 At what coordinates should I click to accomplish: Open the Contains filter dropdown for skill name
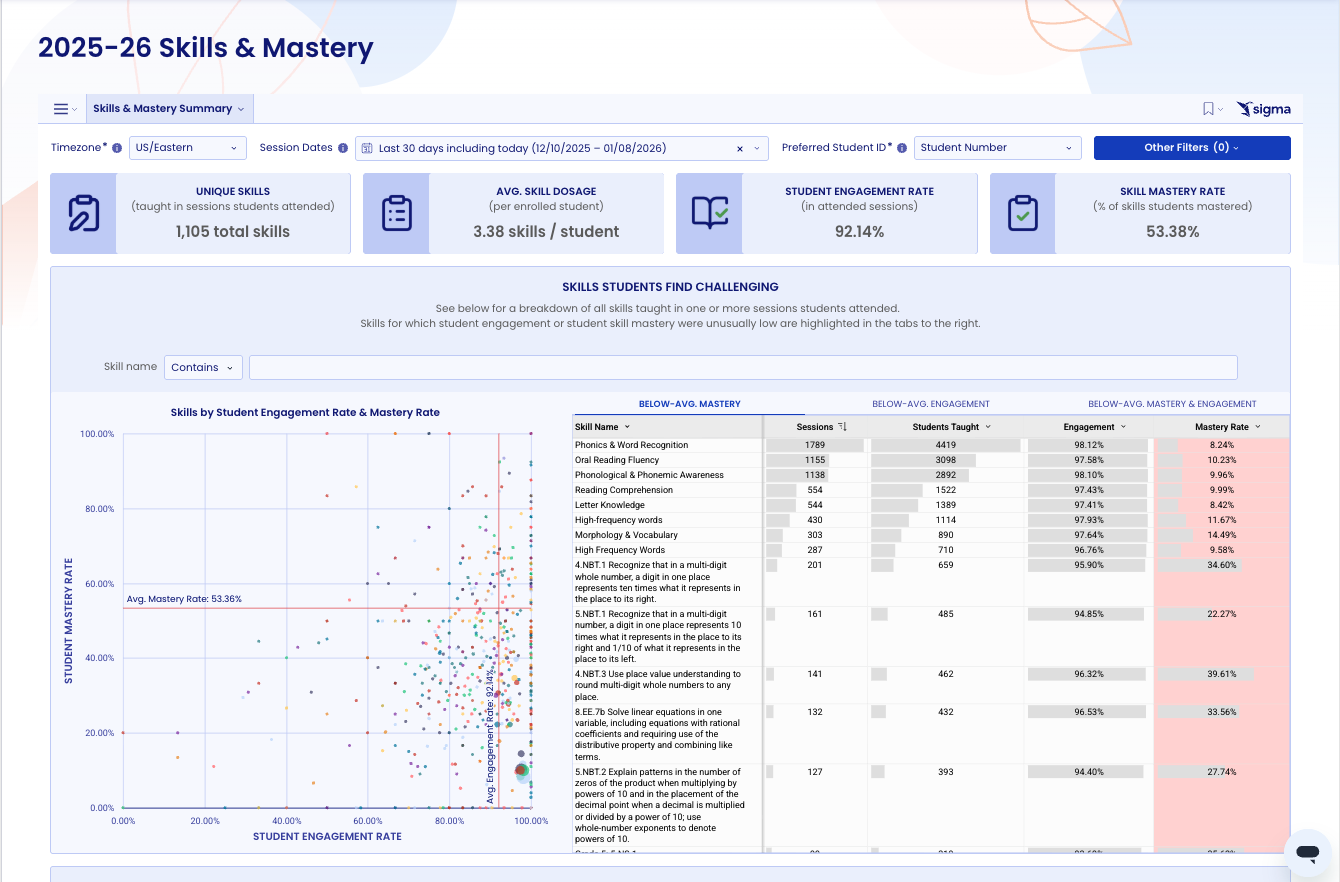click(202, 367)
